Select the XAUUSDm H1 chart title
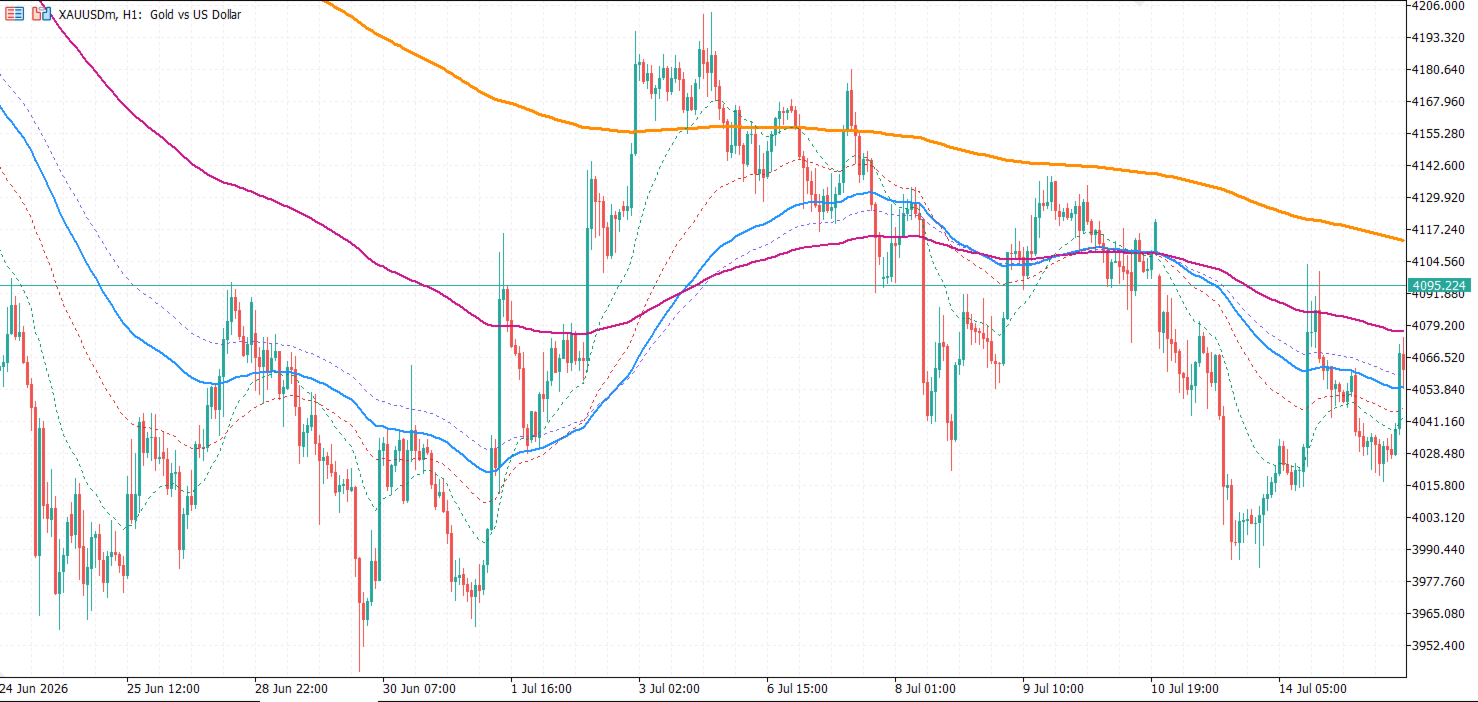Screen dimensions: 1478x702 [150, 15]
